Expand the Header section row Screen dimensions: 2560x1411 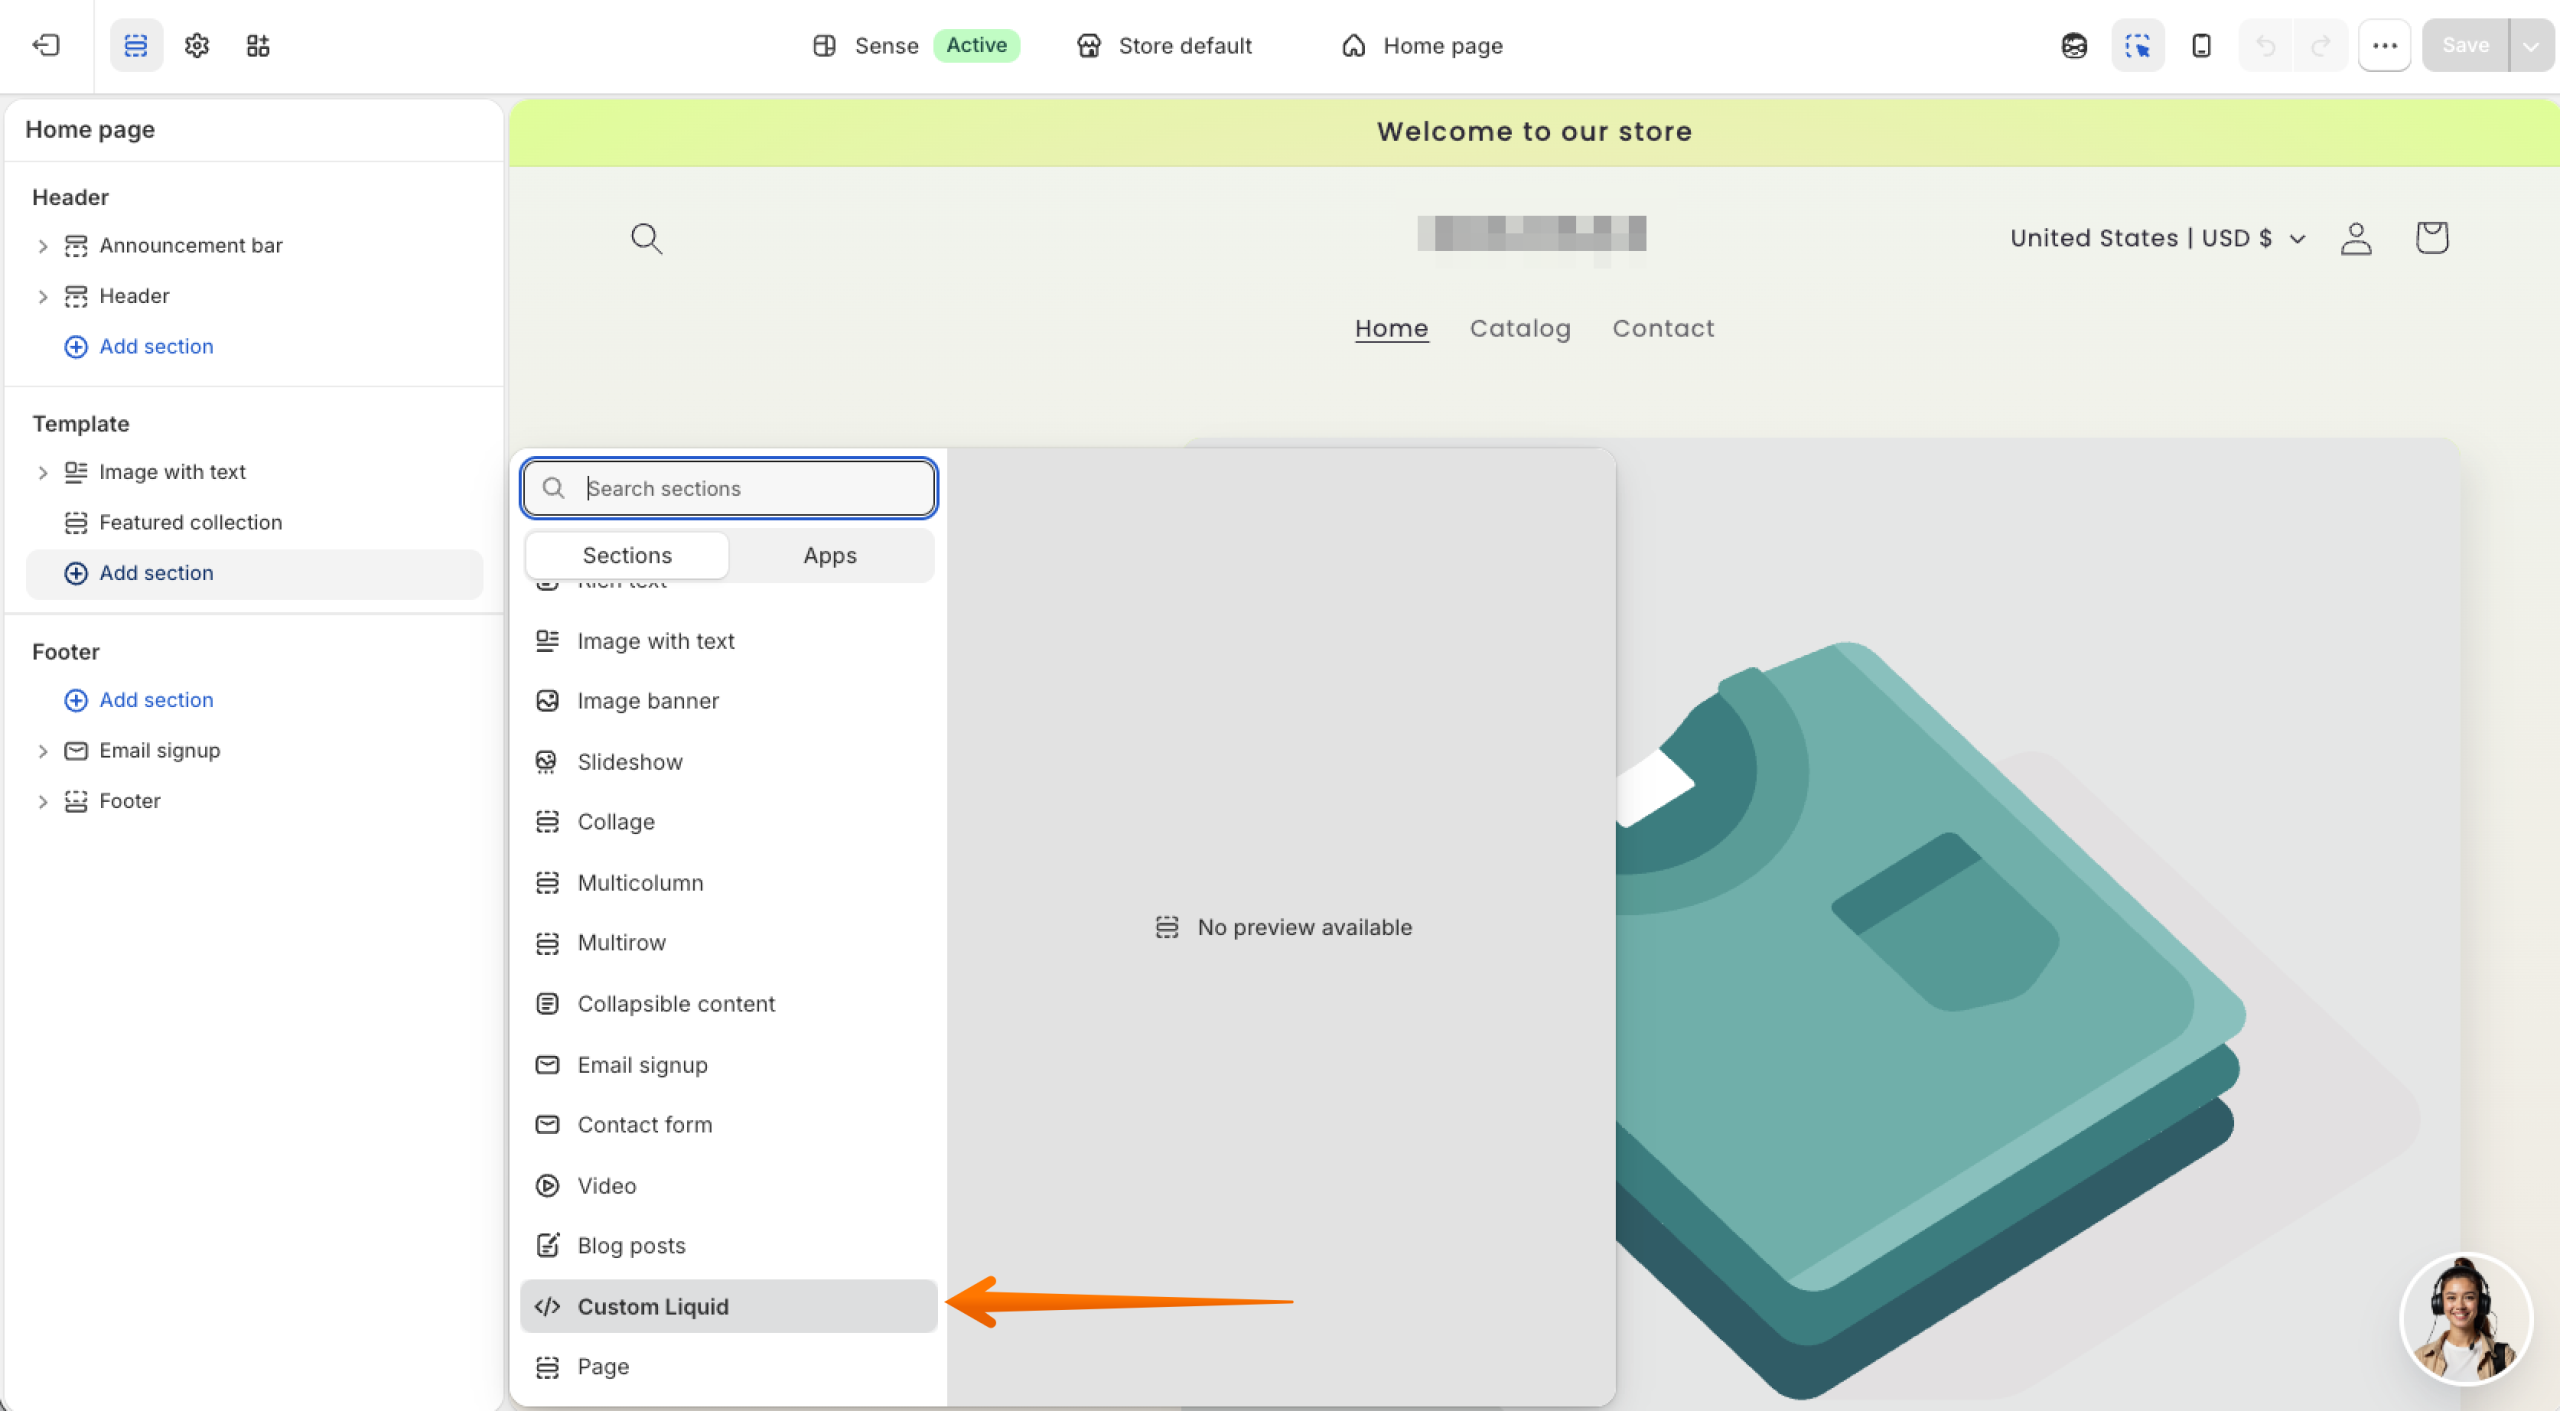(x=42, y=297)
